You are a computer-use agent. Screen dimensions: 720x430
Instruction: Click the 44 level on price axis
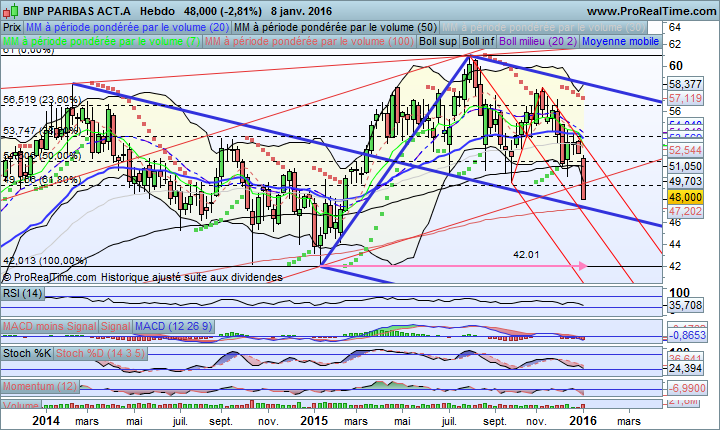click(675, 244)
